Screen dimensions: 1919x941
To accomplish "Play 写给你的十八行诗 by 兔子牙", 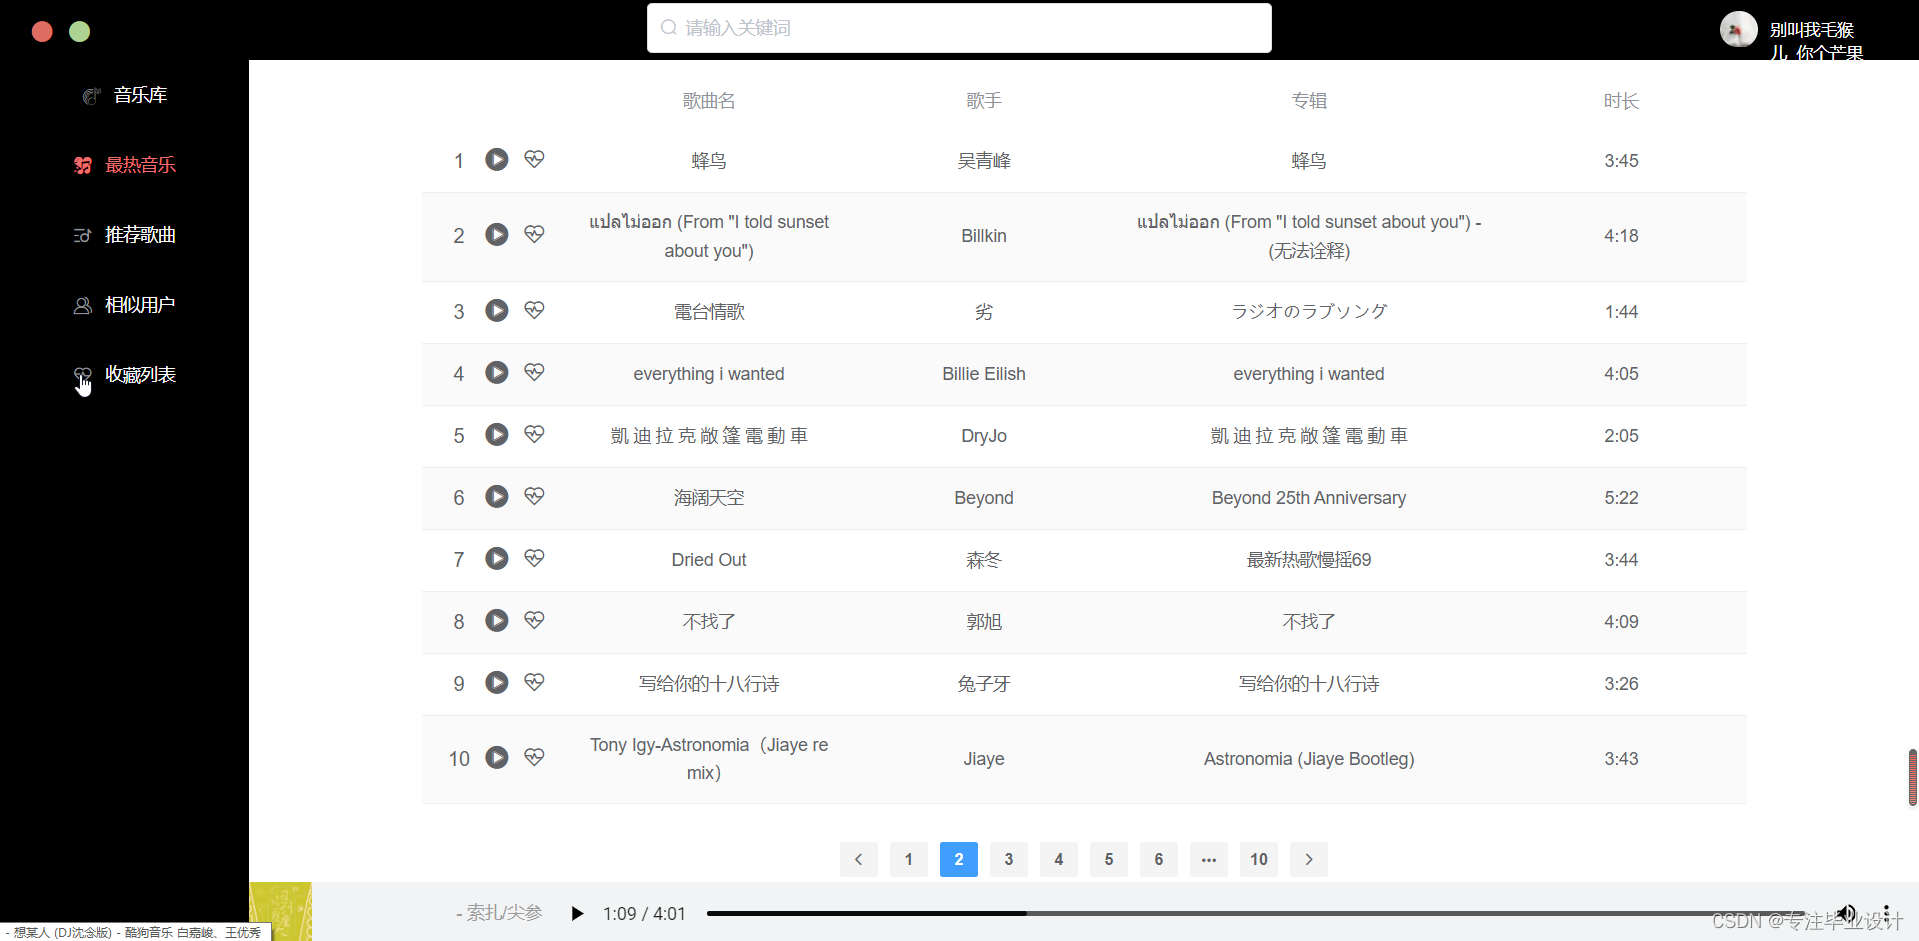I will coord(497,682).
